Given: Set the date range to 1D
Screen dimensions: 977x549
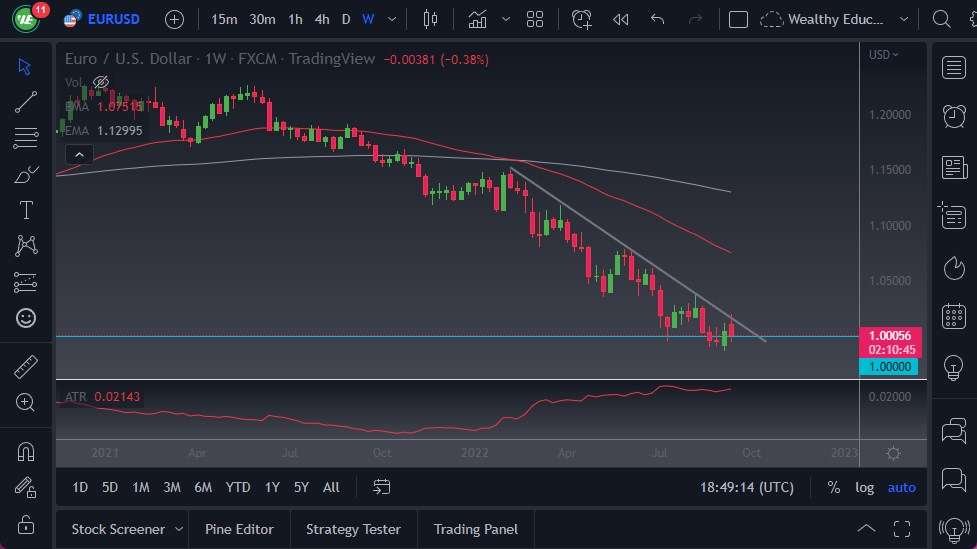Looking at the screenshot, I should coord(80,487).
